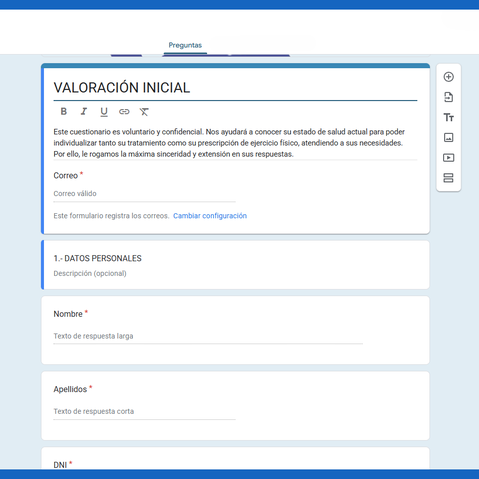The image size is (479, 479).
Task: Add a title and description block
Action: 448,117
